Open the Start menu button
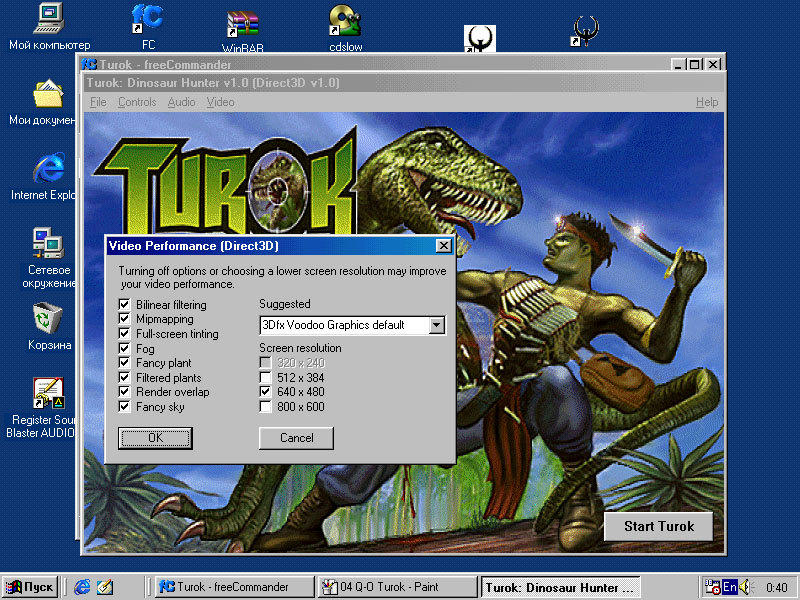Image resolution: width=800 pixels, height=600 pixels. [x=30, y=587]
